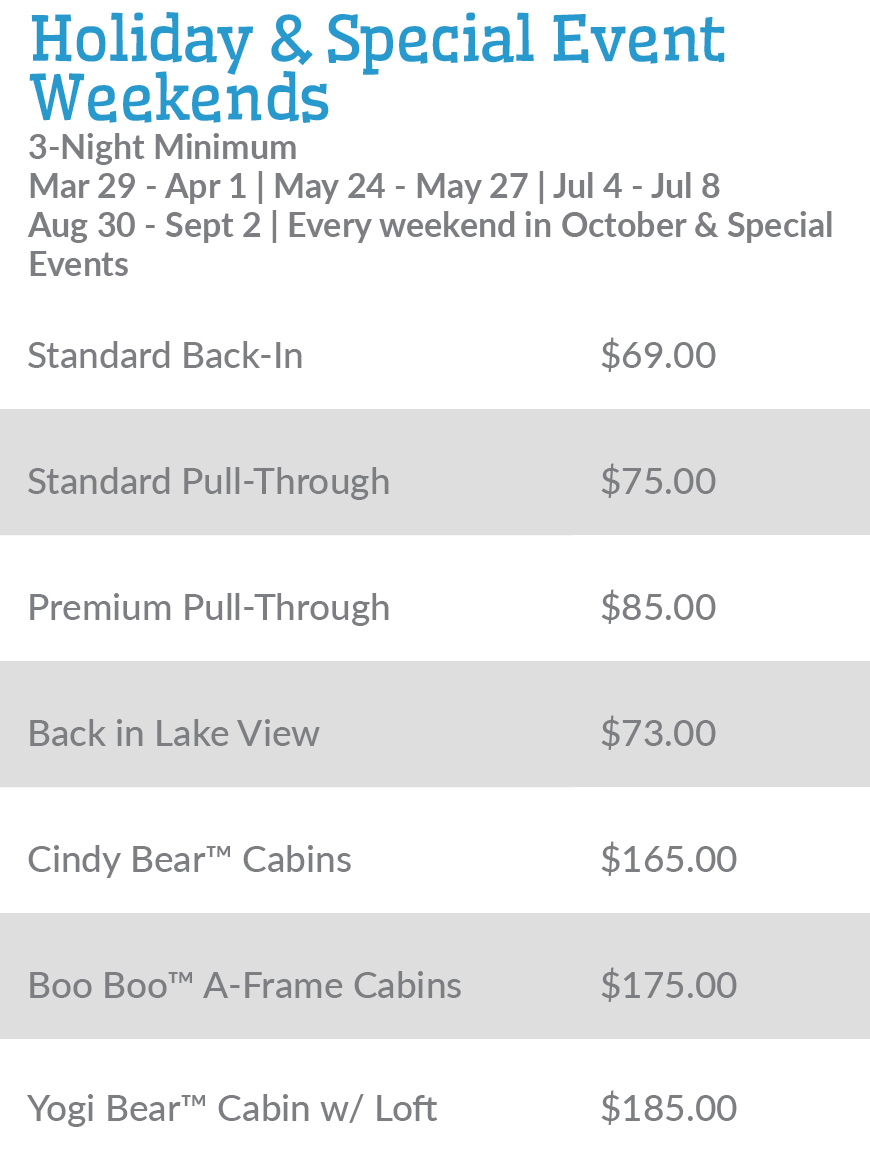Click the May 24 - May 27 date range
This screenshot has height=1159, width=870.
[401, 187]
